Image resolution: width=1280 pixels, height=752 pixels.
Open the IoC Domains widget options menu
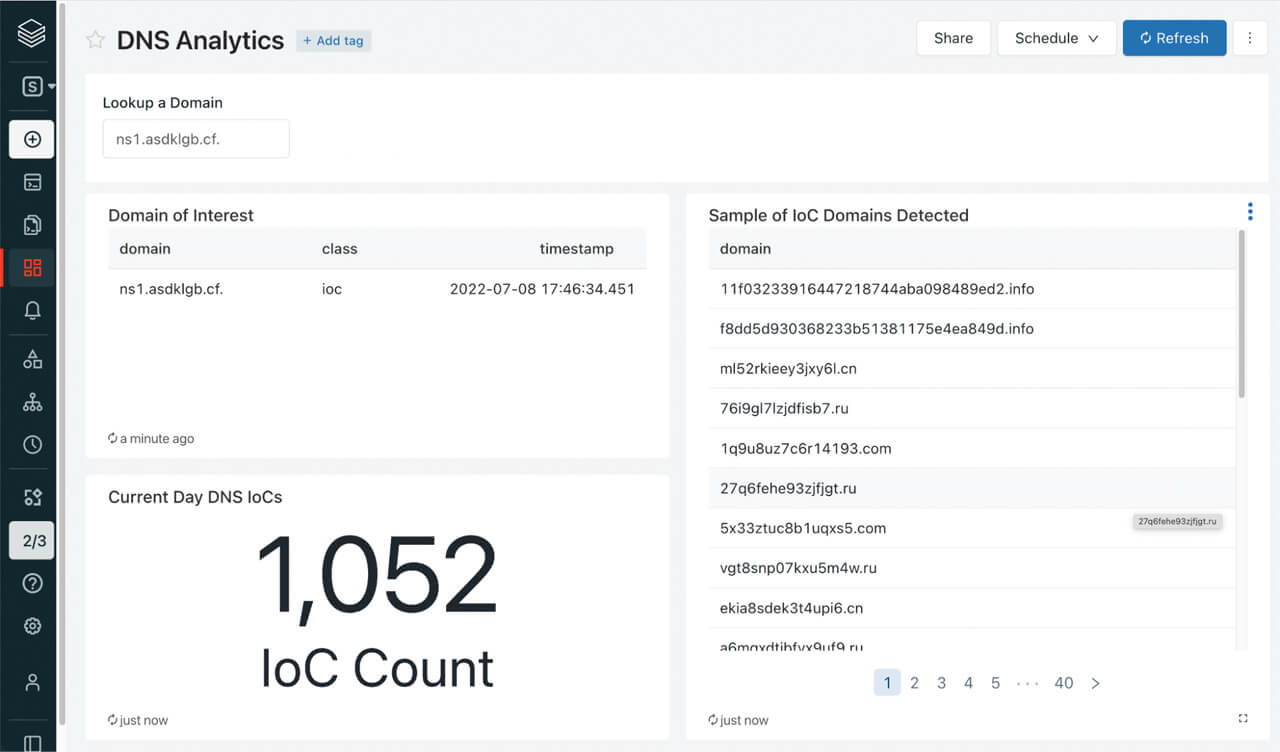coord(1249,211)
